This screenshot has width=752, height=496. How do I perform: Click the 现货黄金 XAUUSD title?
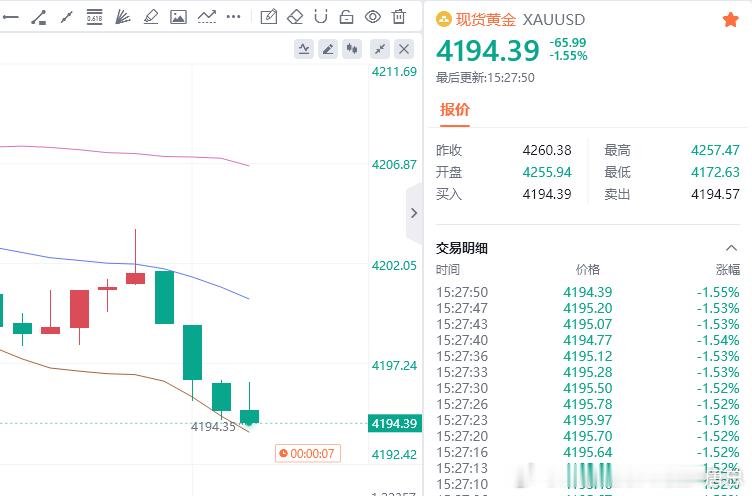[520, 20]
